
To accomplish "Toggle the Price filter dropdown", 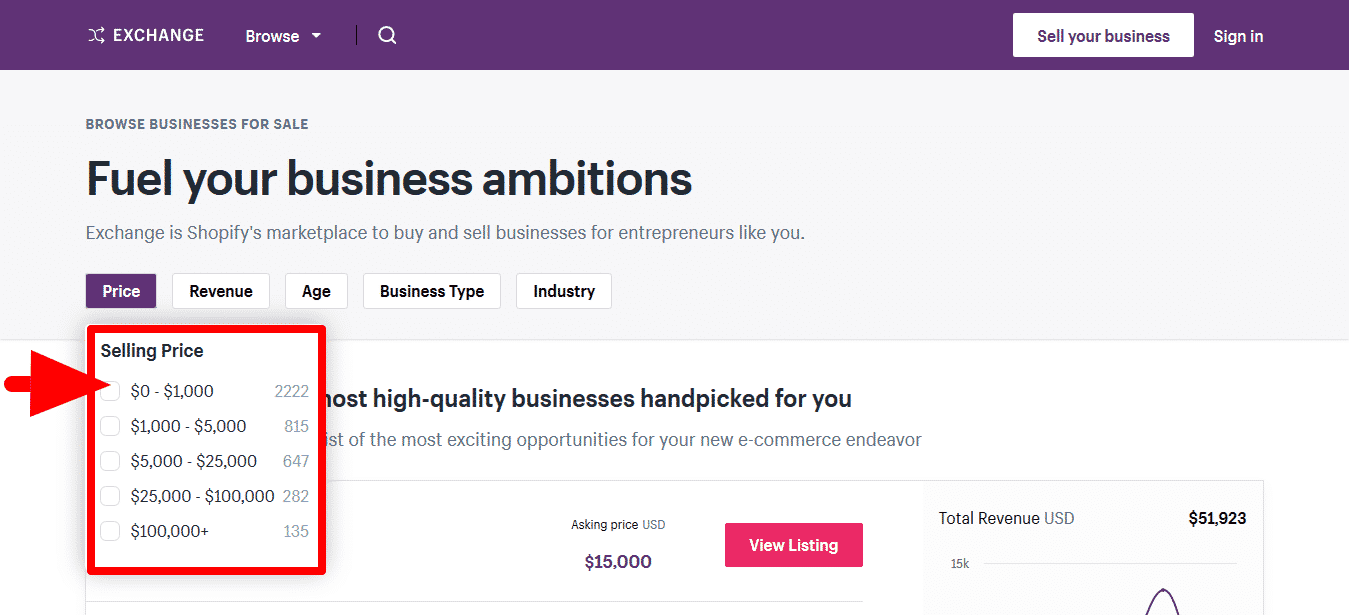I will (x=121, y=291).
